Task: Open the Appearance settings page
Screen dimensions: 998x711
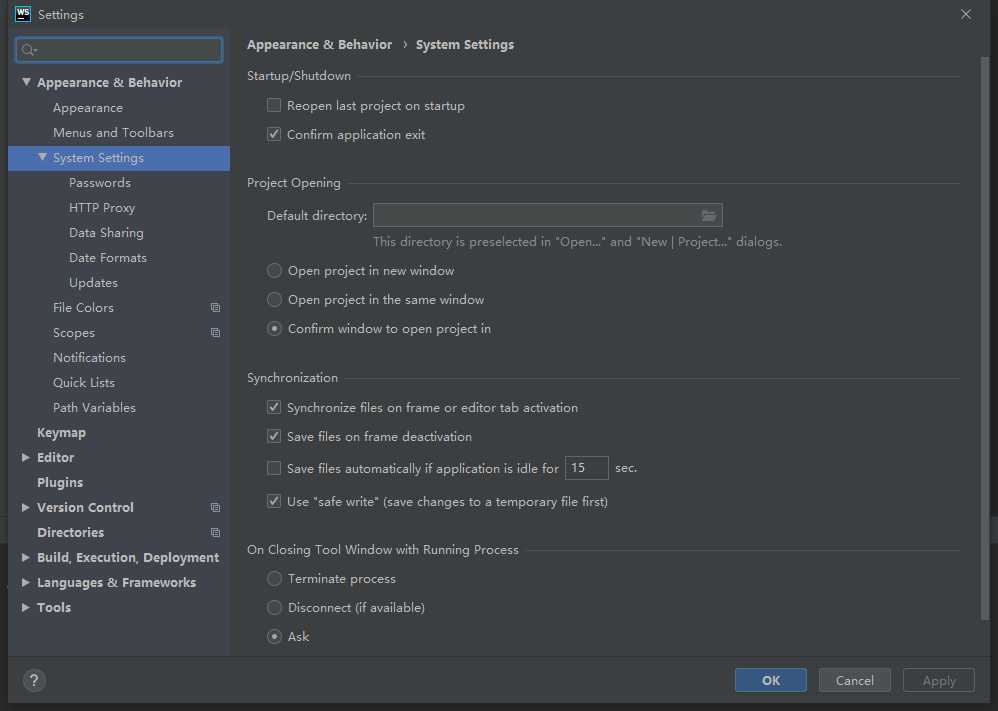Action: pos(88,108)
